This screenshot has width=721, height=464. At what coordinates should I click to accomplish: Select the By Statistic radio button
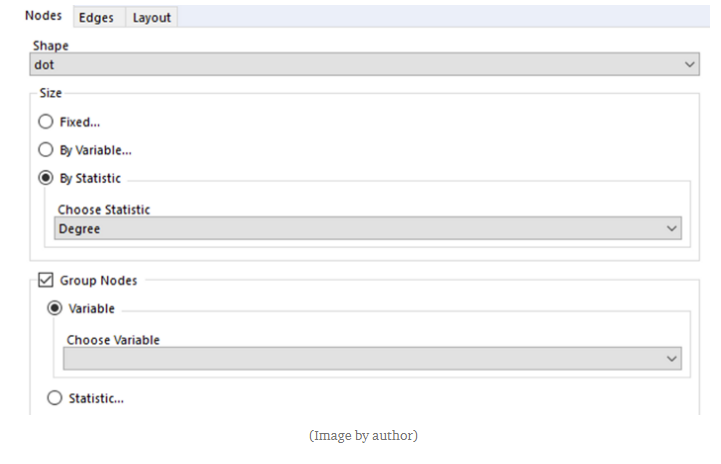pos(45,178)
